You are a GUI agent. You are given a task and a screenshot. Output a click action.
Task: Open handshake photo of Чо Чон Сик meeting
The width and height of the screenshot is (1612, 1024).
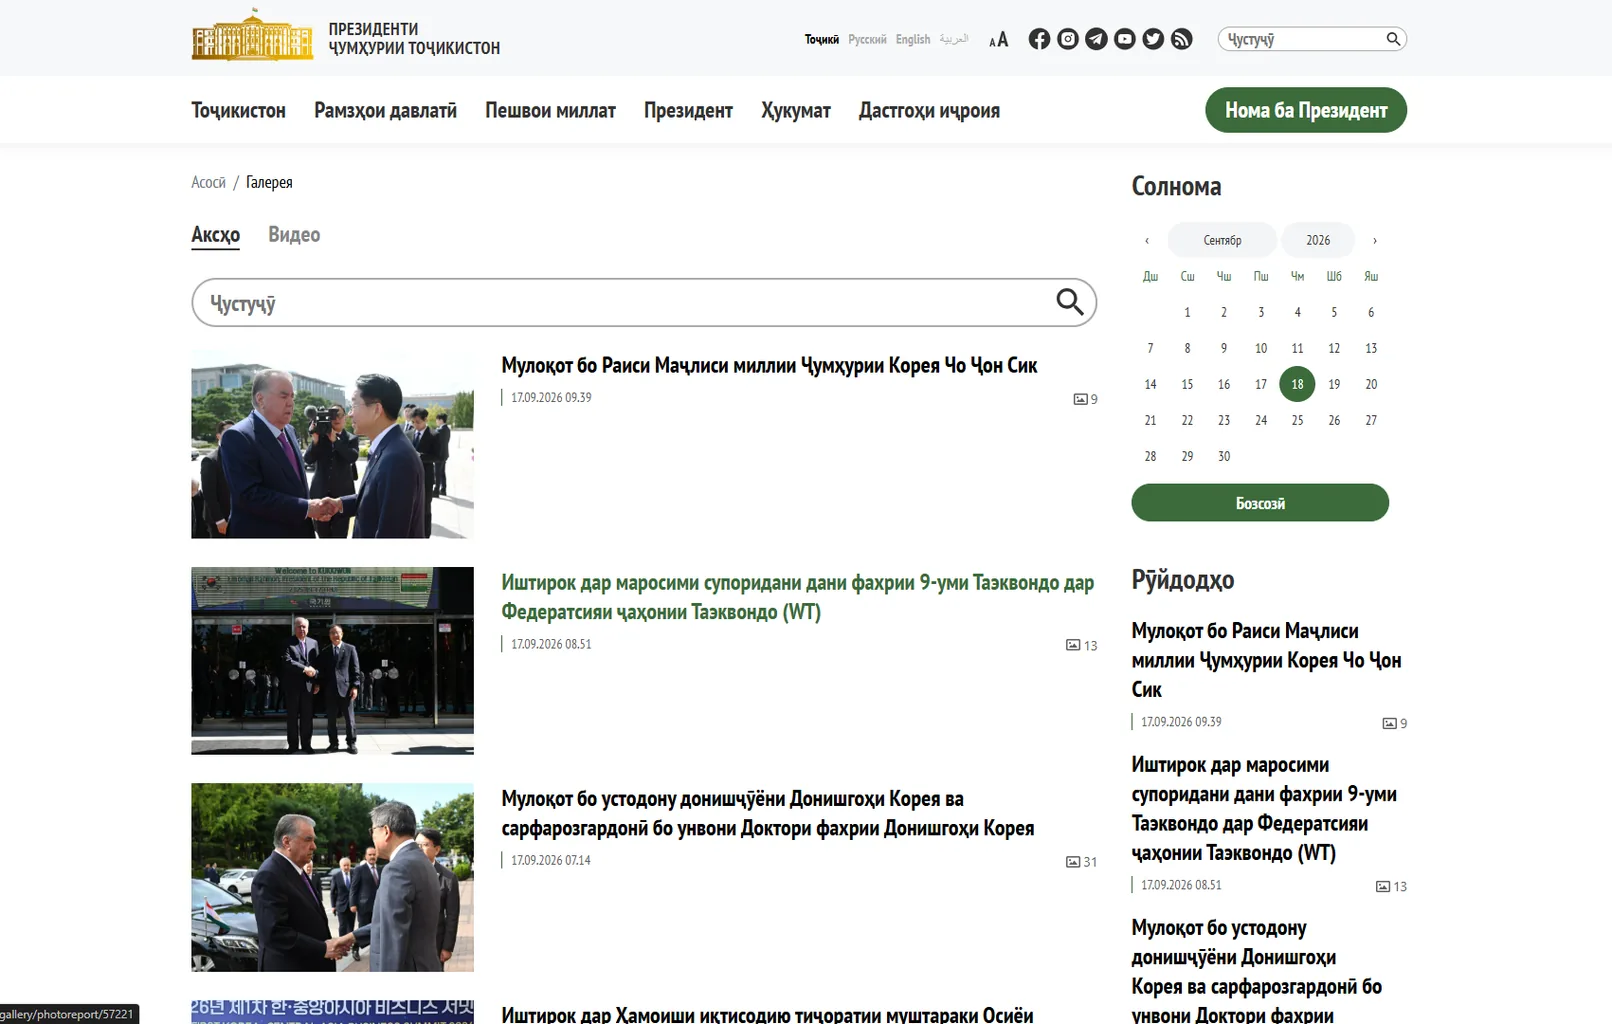[332, 444]
